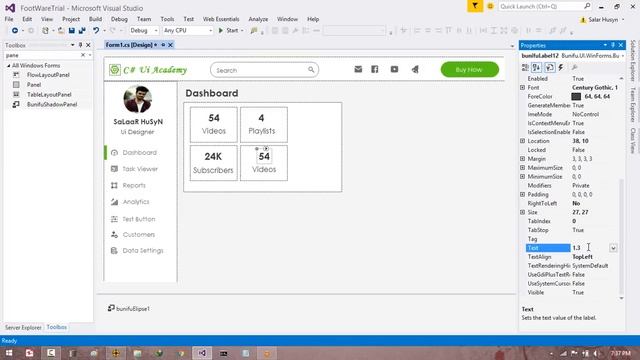
Task: Click the profile photo thumbnail
Action: [x=138, y=99]
